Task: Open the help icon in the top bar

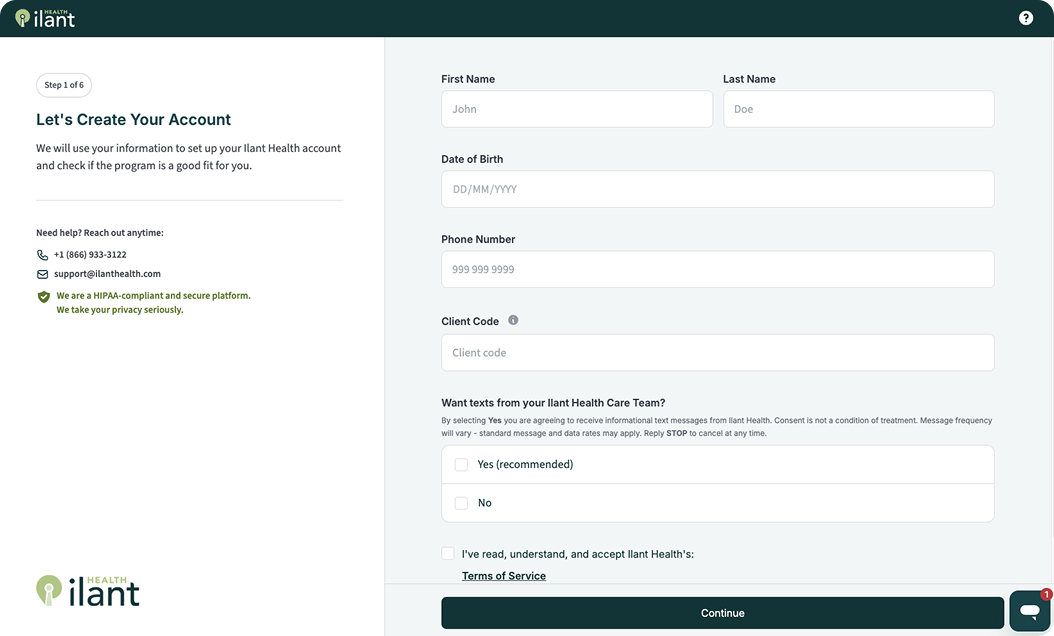Action: 1025,17
